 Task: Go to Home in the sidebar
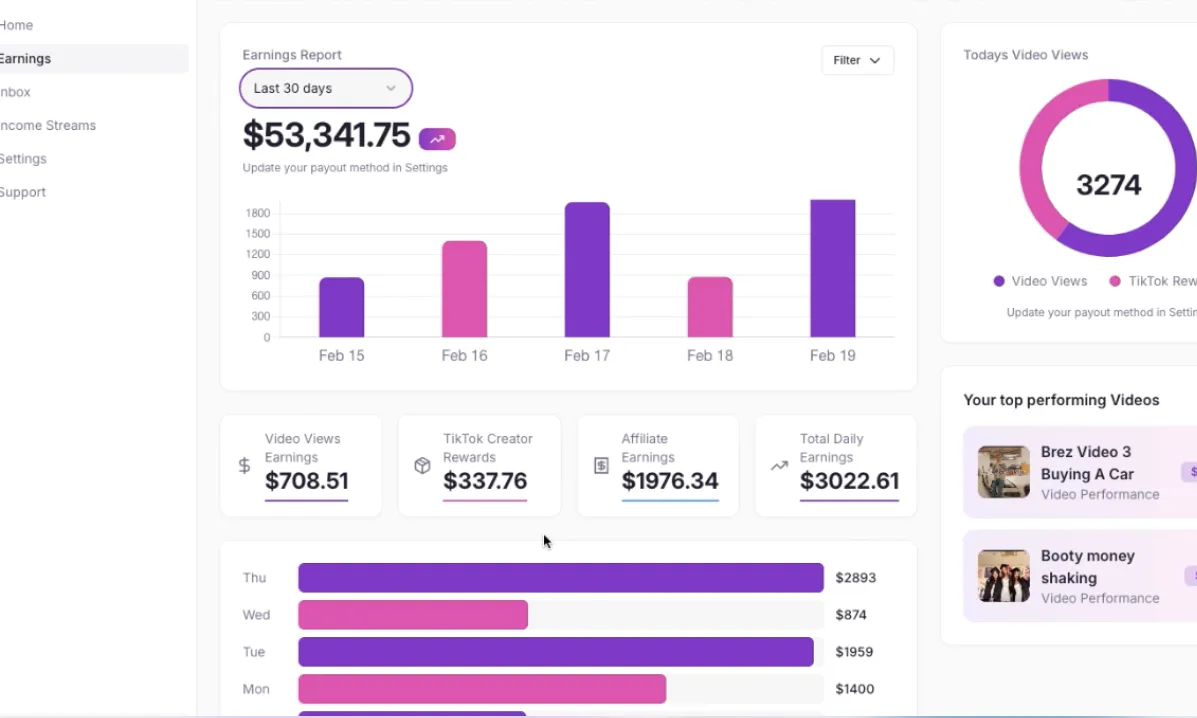coord(17,25)
